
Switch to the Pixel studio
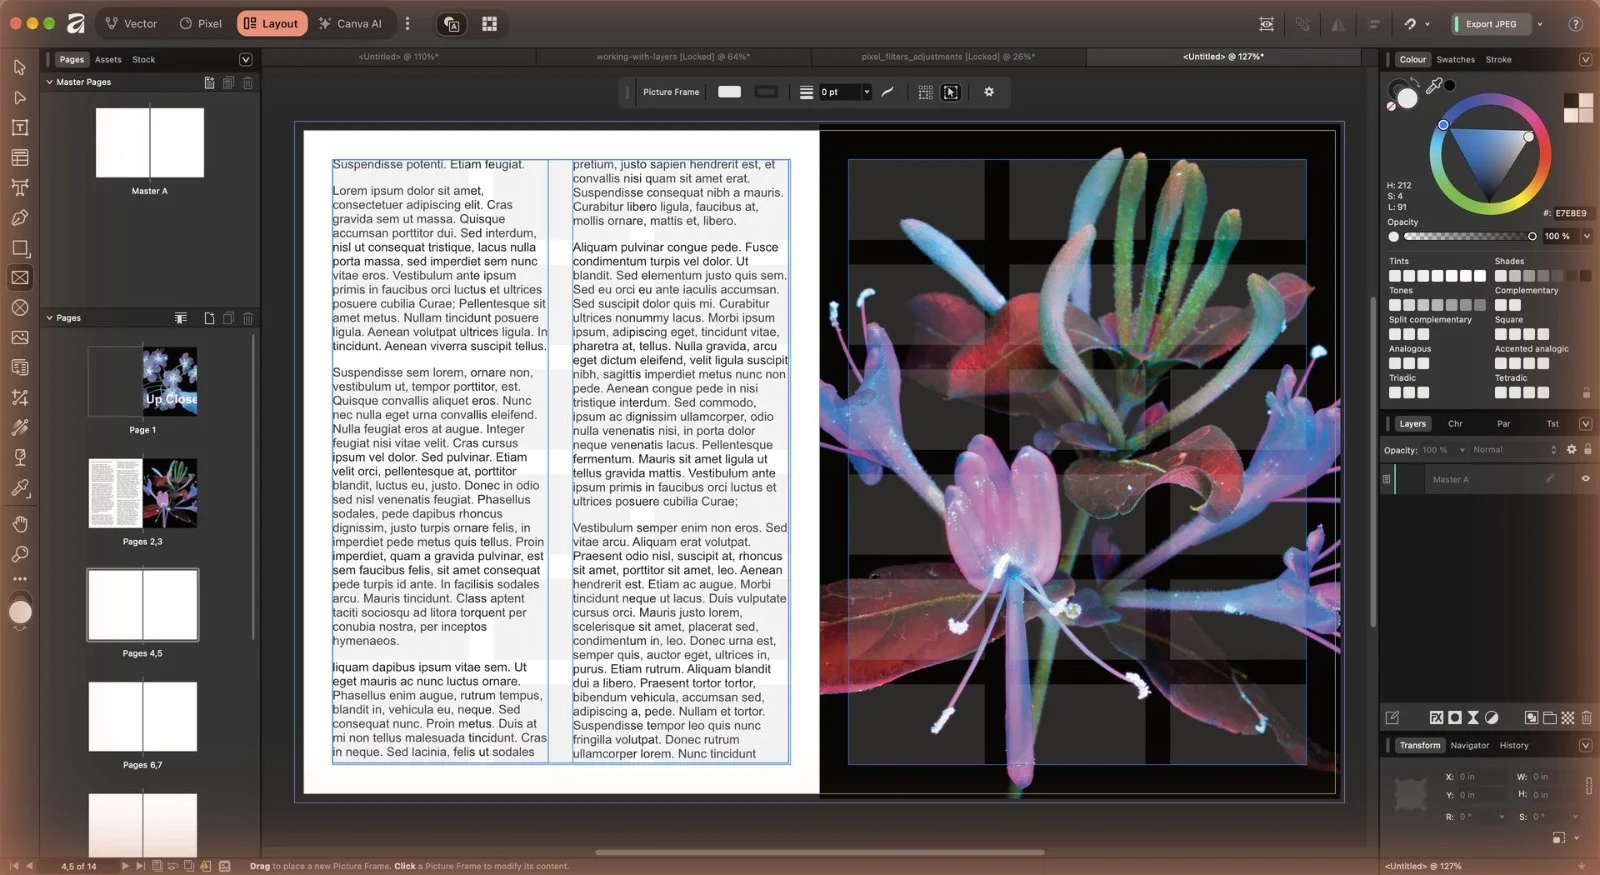coord(201,24)
